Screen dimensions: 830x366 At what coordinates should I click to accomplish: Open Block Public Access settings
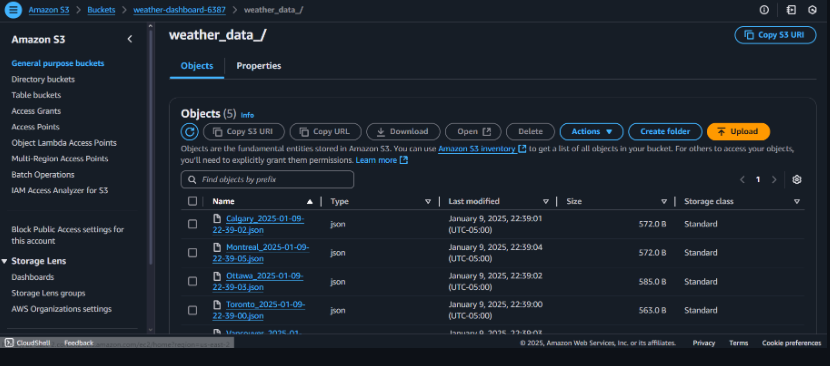pos(68,235)
